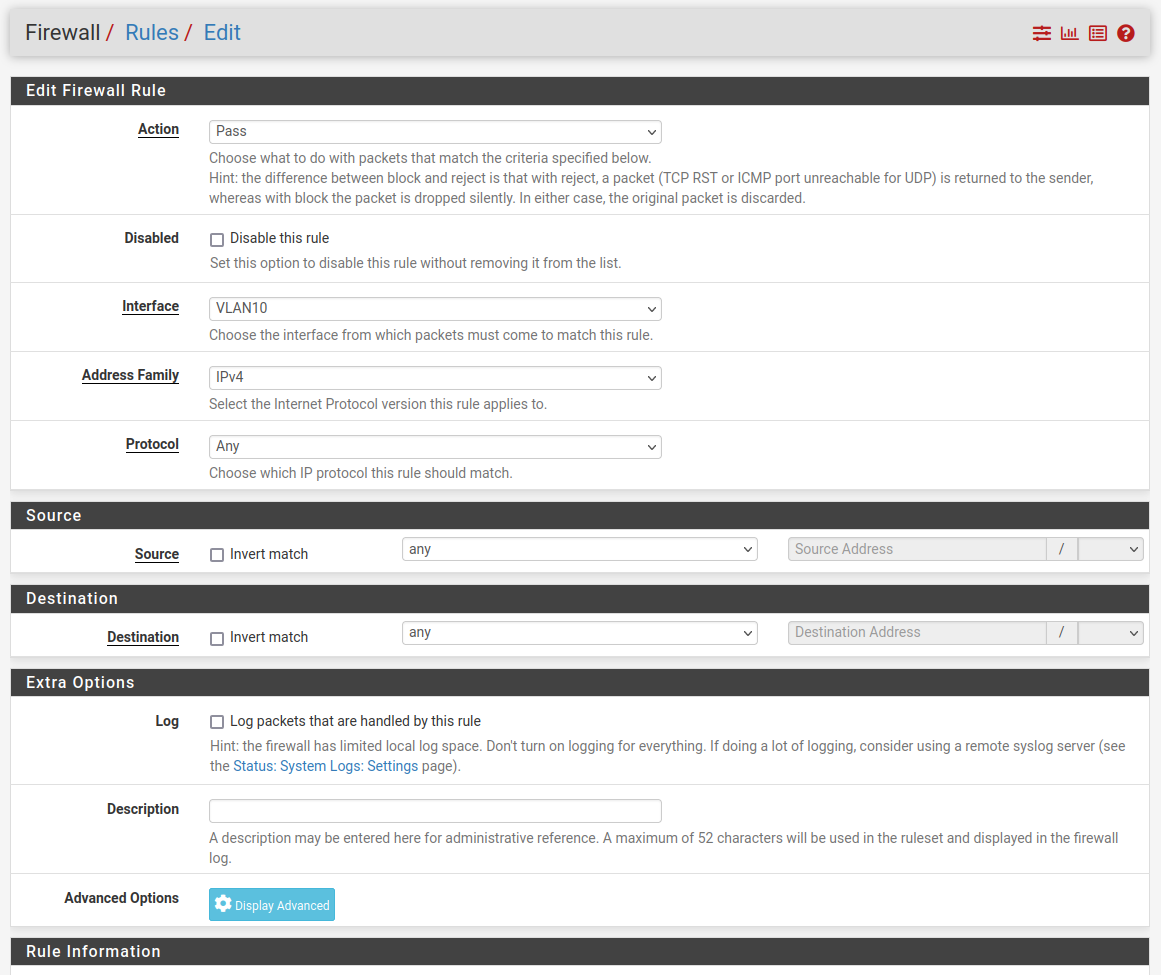Click the underlined Action label
Screen dimensions: 1161x975
pyautogui.click(x=158, y=130)
